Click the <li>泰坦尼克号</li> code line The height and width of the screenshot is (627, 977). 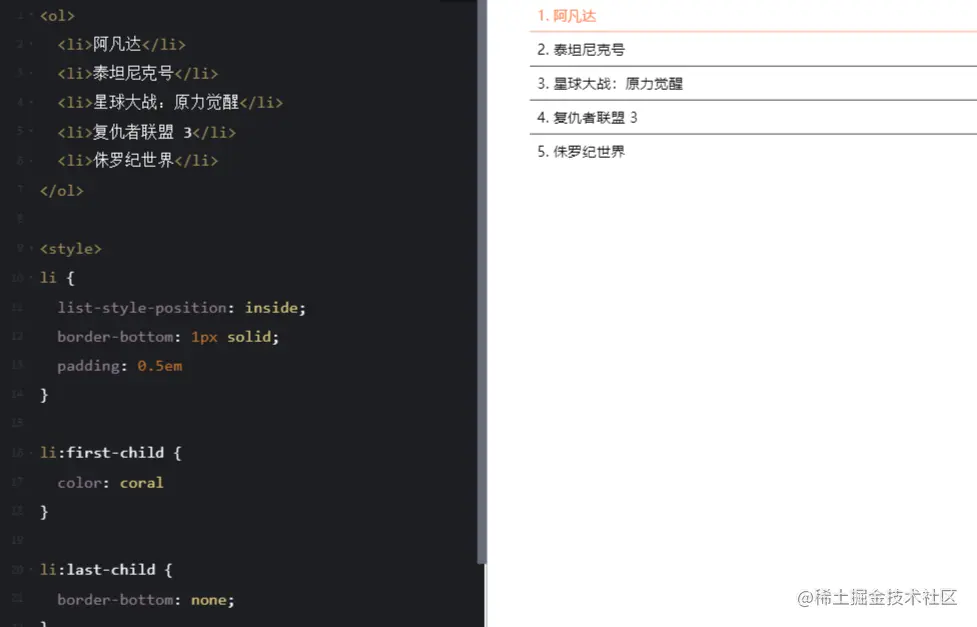[138, 74]
